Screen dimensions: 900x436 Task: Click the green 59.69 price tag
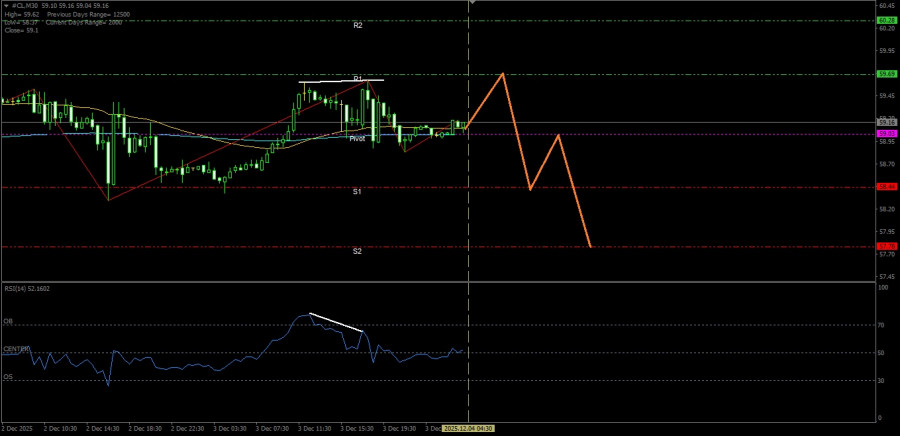click(886, 74)
